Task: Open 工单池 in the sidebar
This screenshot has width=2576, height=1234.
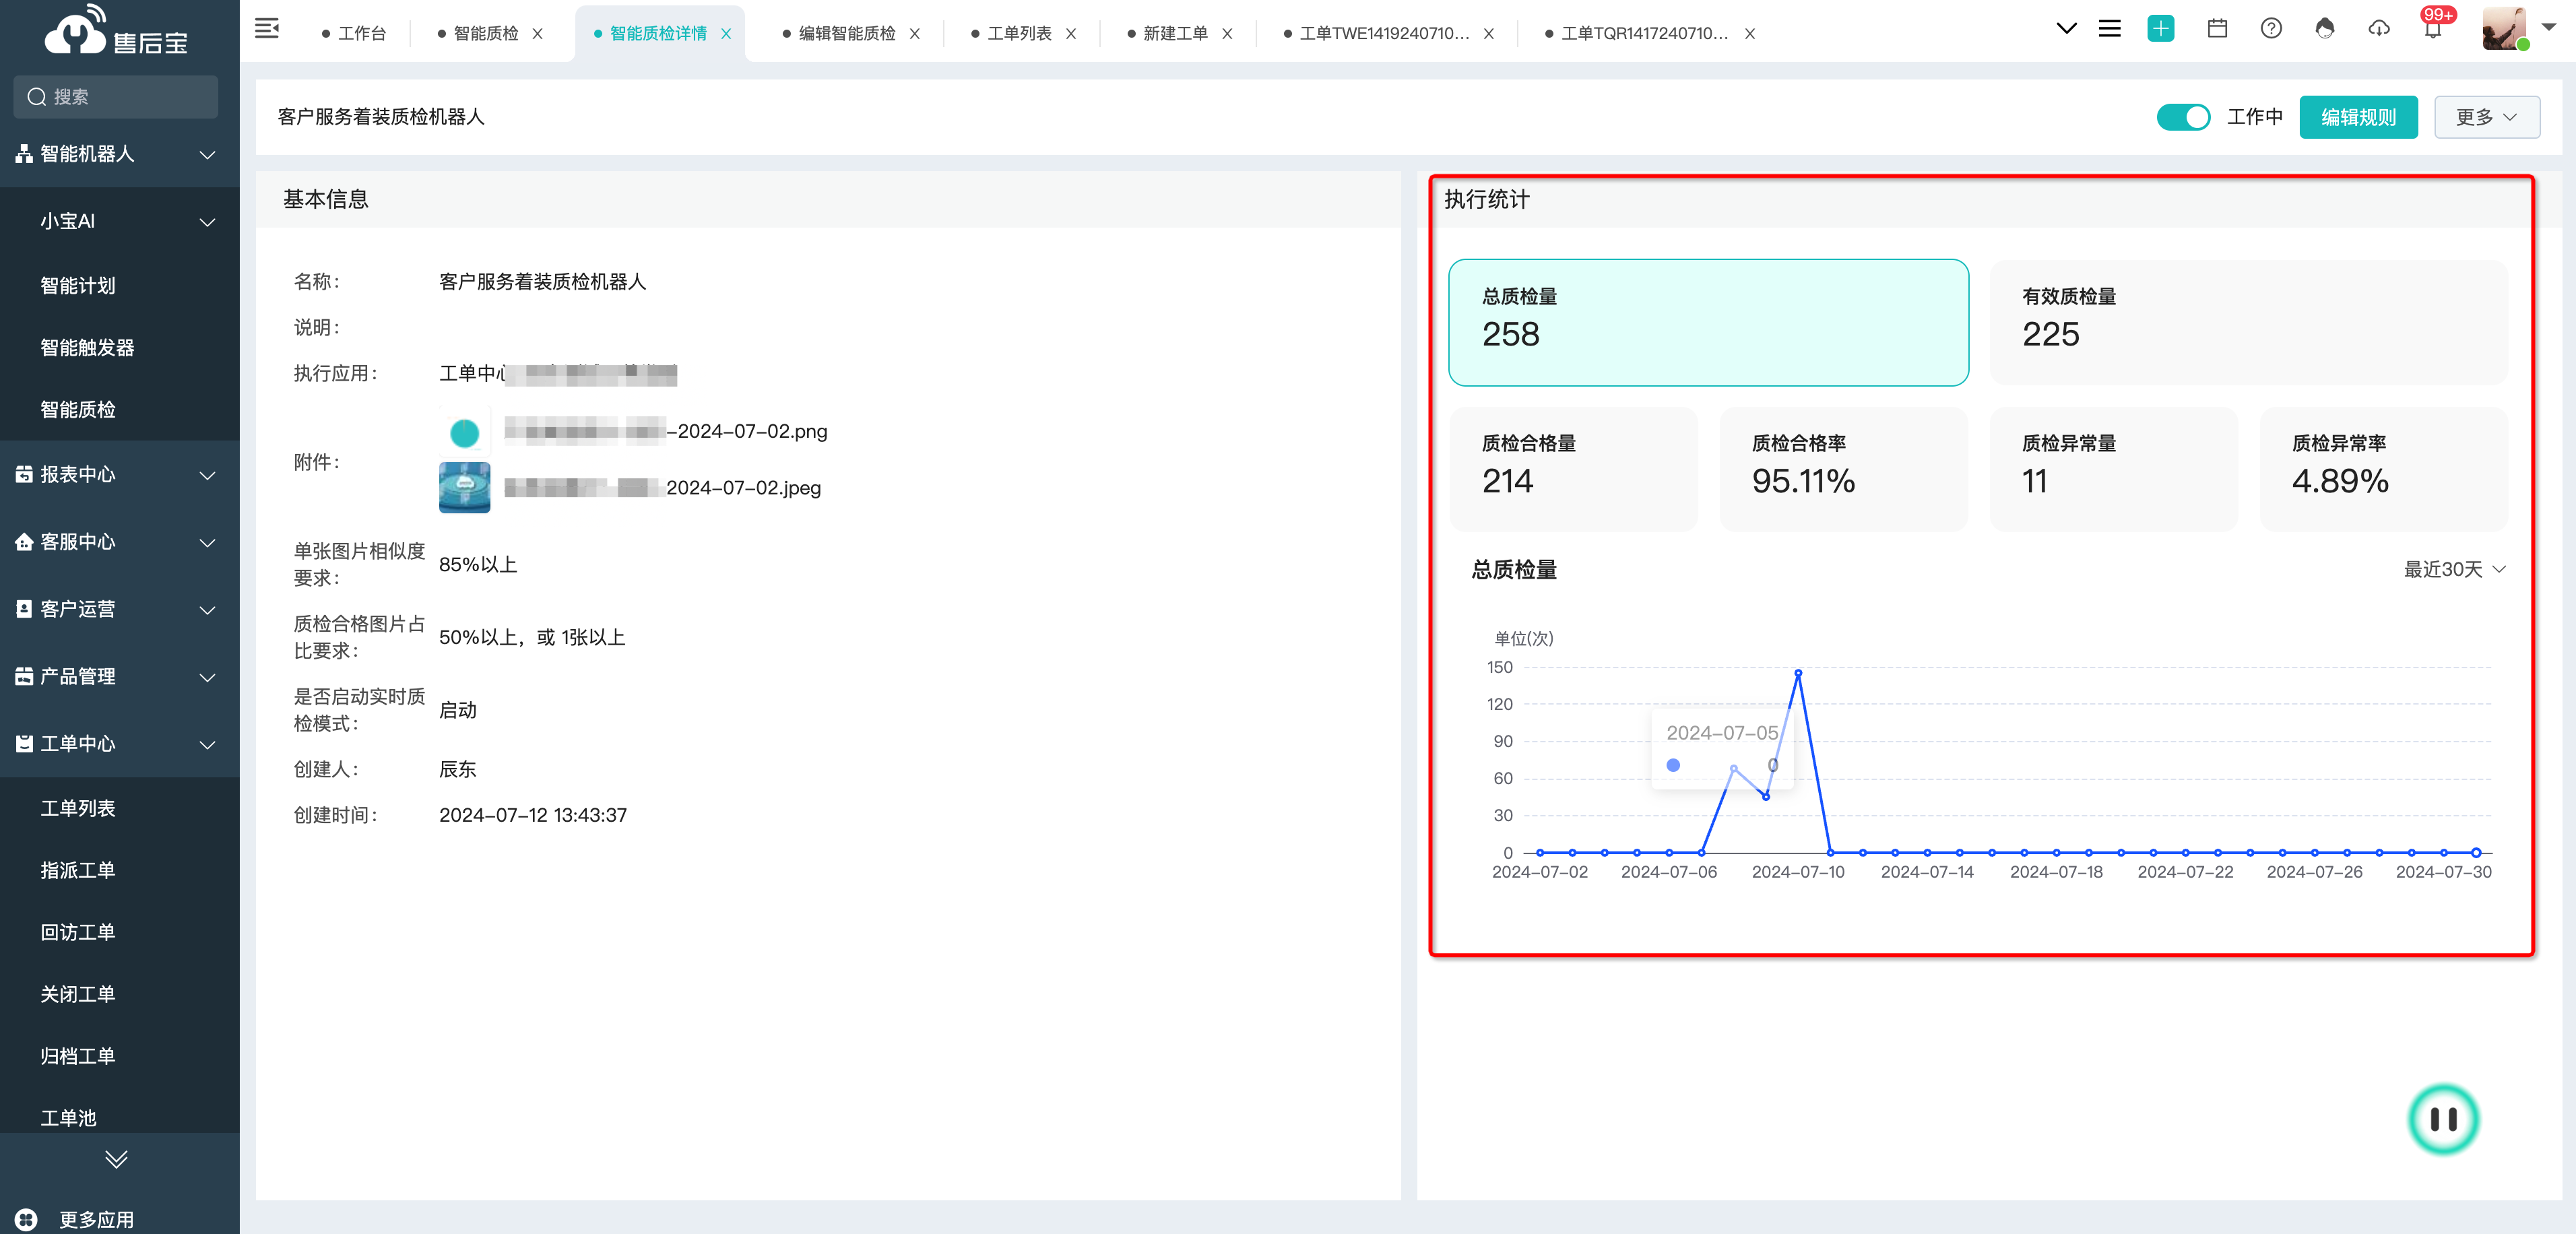Action: (68, 1118)
